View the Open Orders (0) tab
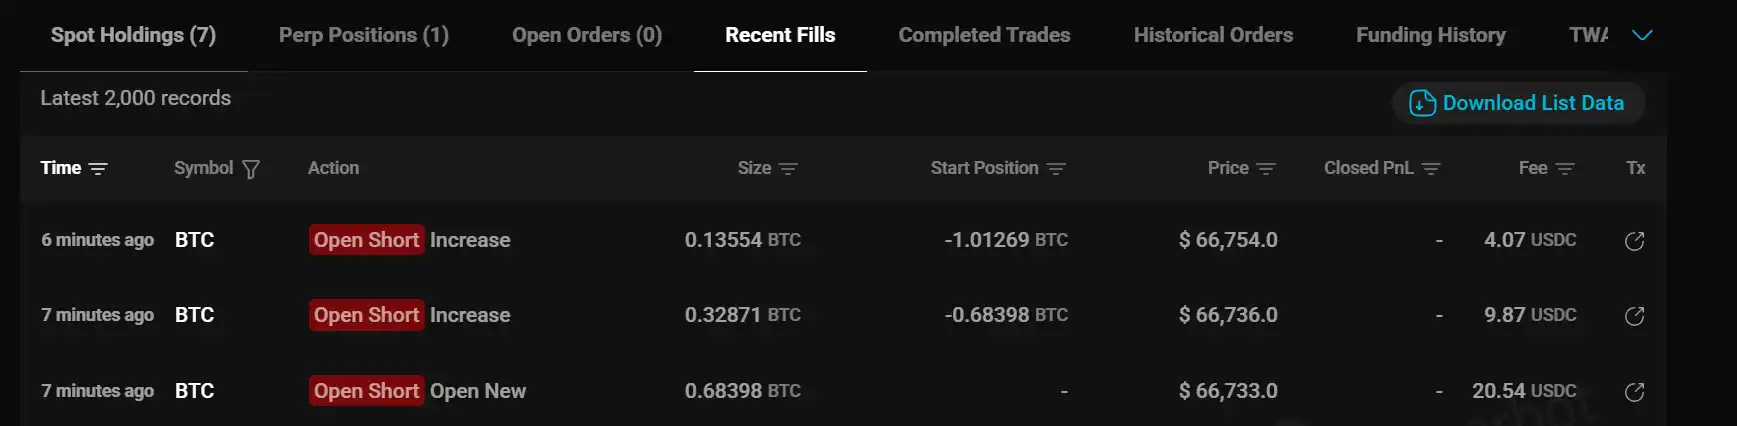 (x=587, y=35)
